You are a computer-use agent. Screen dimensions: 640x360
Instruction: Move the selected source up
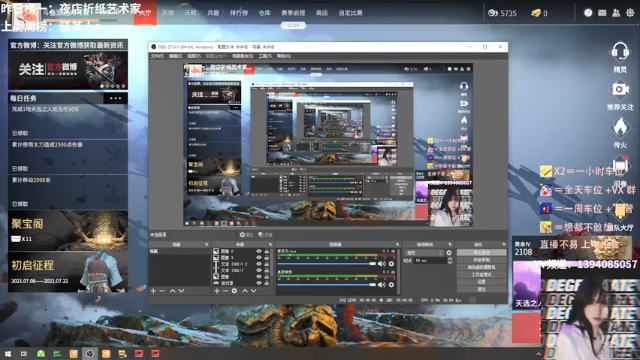[245, 291]
